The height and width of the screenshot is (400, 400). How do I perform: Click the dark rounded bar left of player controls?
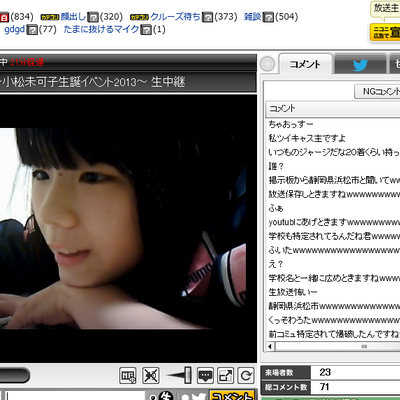pyautogui.click(x=15, y=376)
